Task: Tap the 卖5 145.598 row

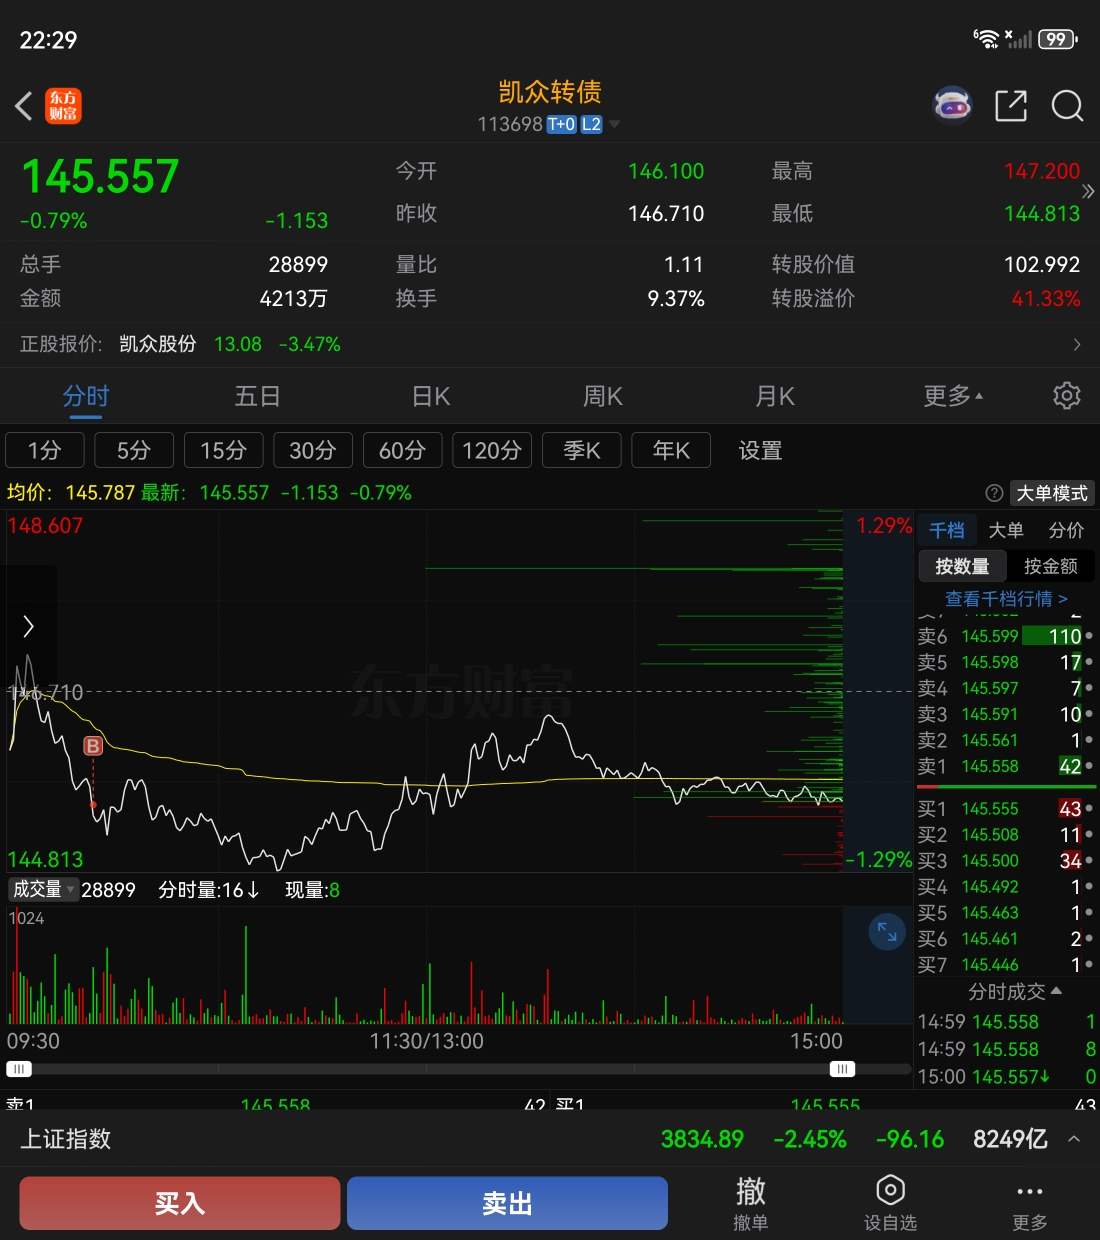Action: coord(1005,662)
